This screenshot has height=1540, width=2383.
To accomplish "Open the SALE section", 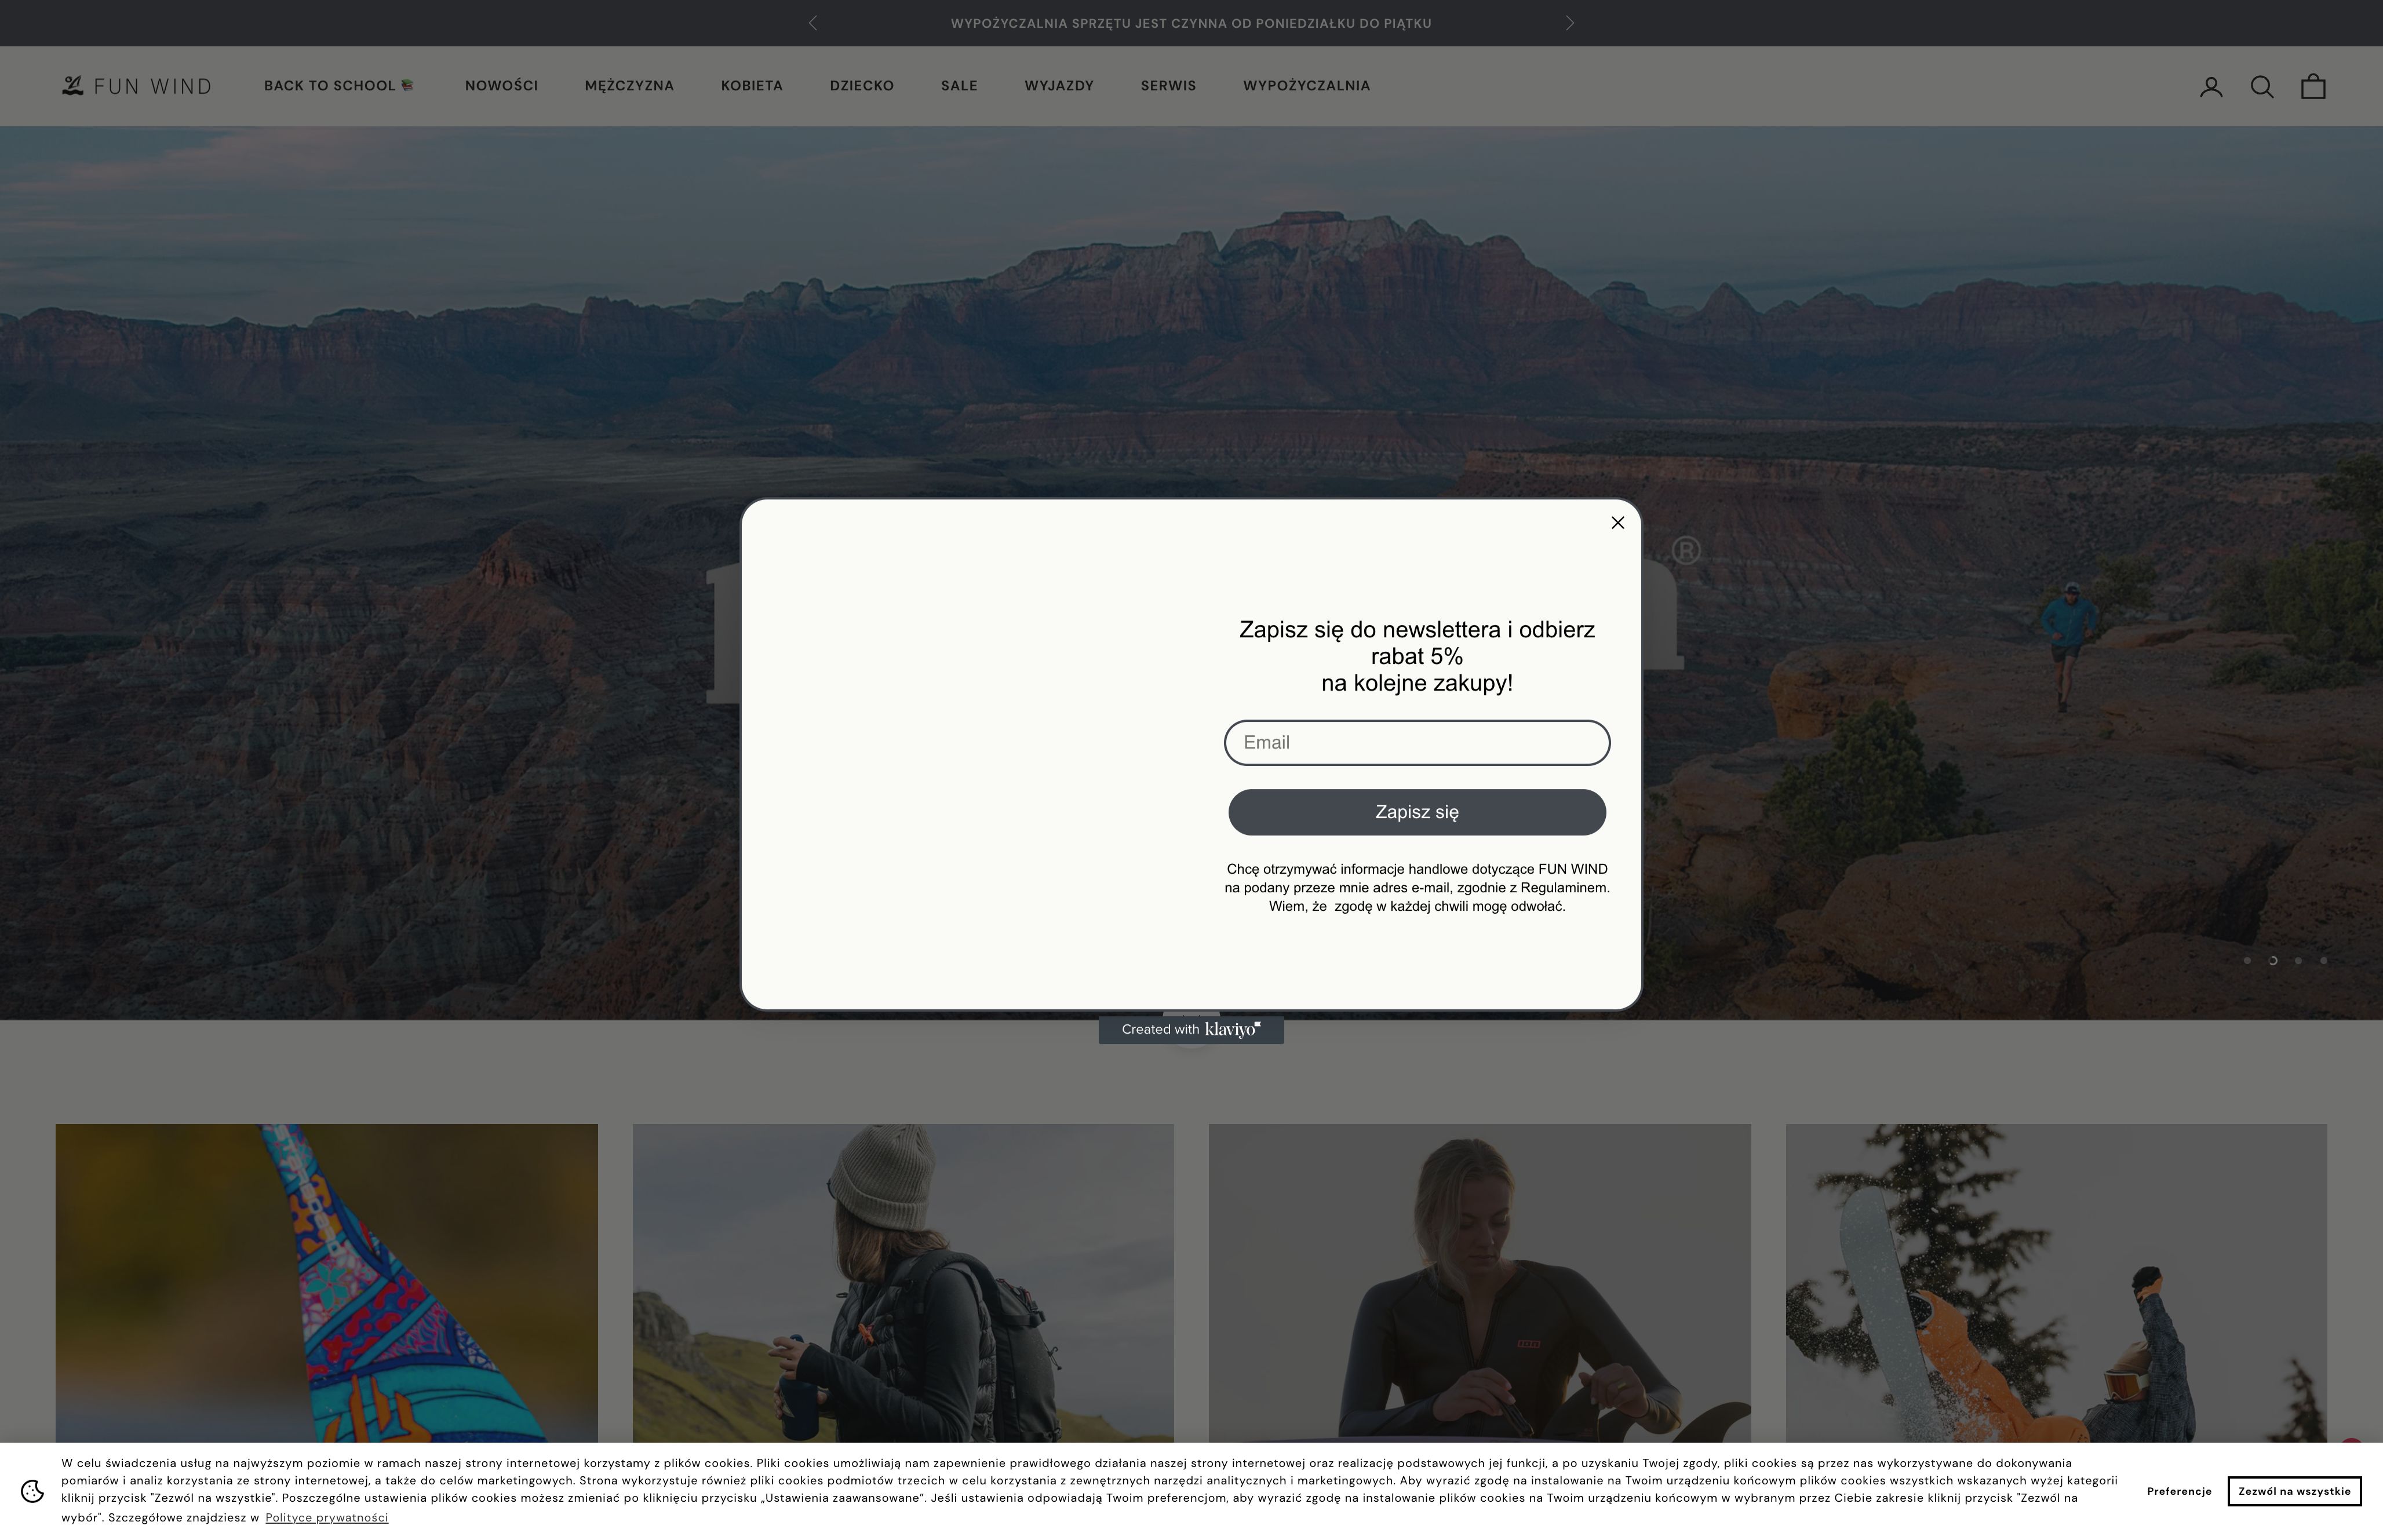I will (957, 86).
